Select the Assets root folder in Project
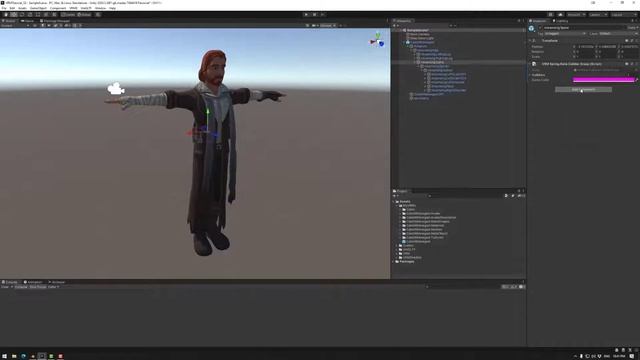The width and height of the screenshot is (640, 360). point(404,202)
